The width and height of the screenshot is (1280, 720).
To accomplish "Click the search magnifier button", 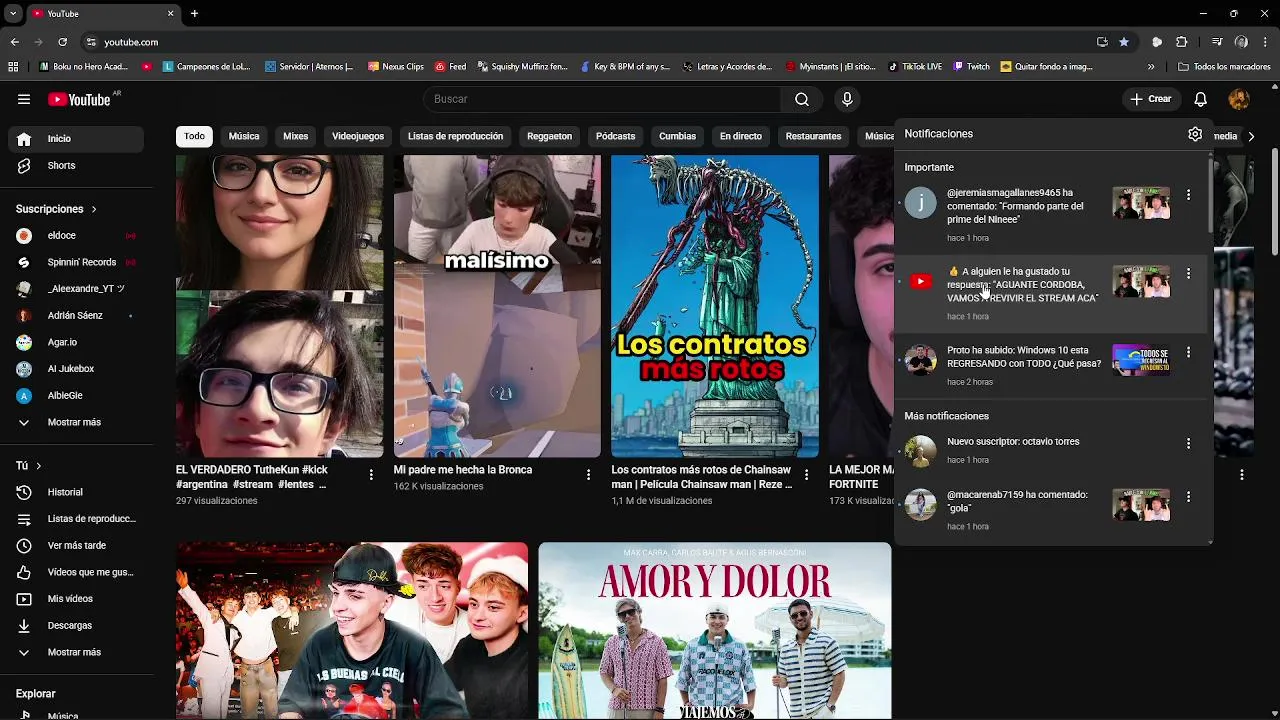I will coord(802,99).
